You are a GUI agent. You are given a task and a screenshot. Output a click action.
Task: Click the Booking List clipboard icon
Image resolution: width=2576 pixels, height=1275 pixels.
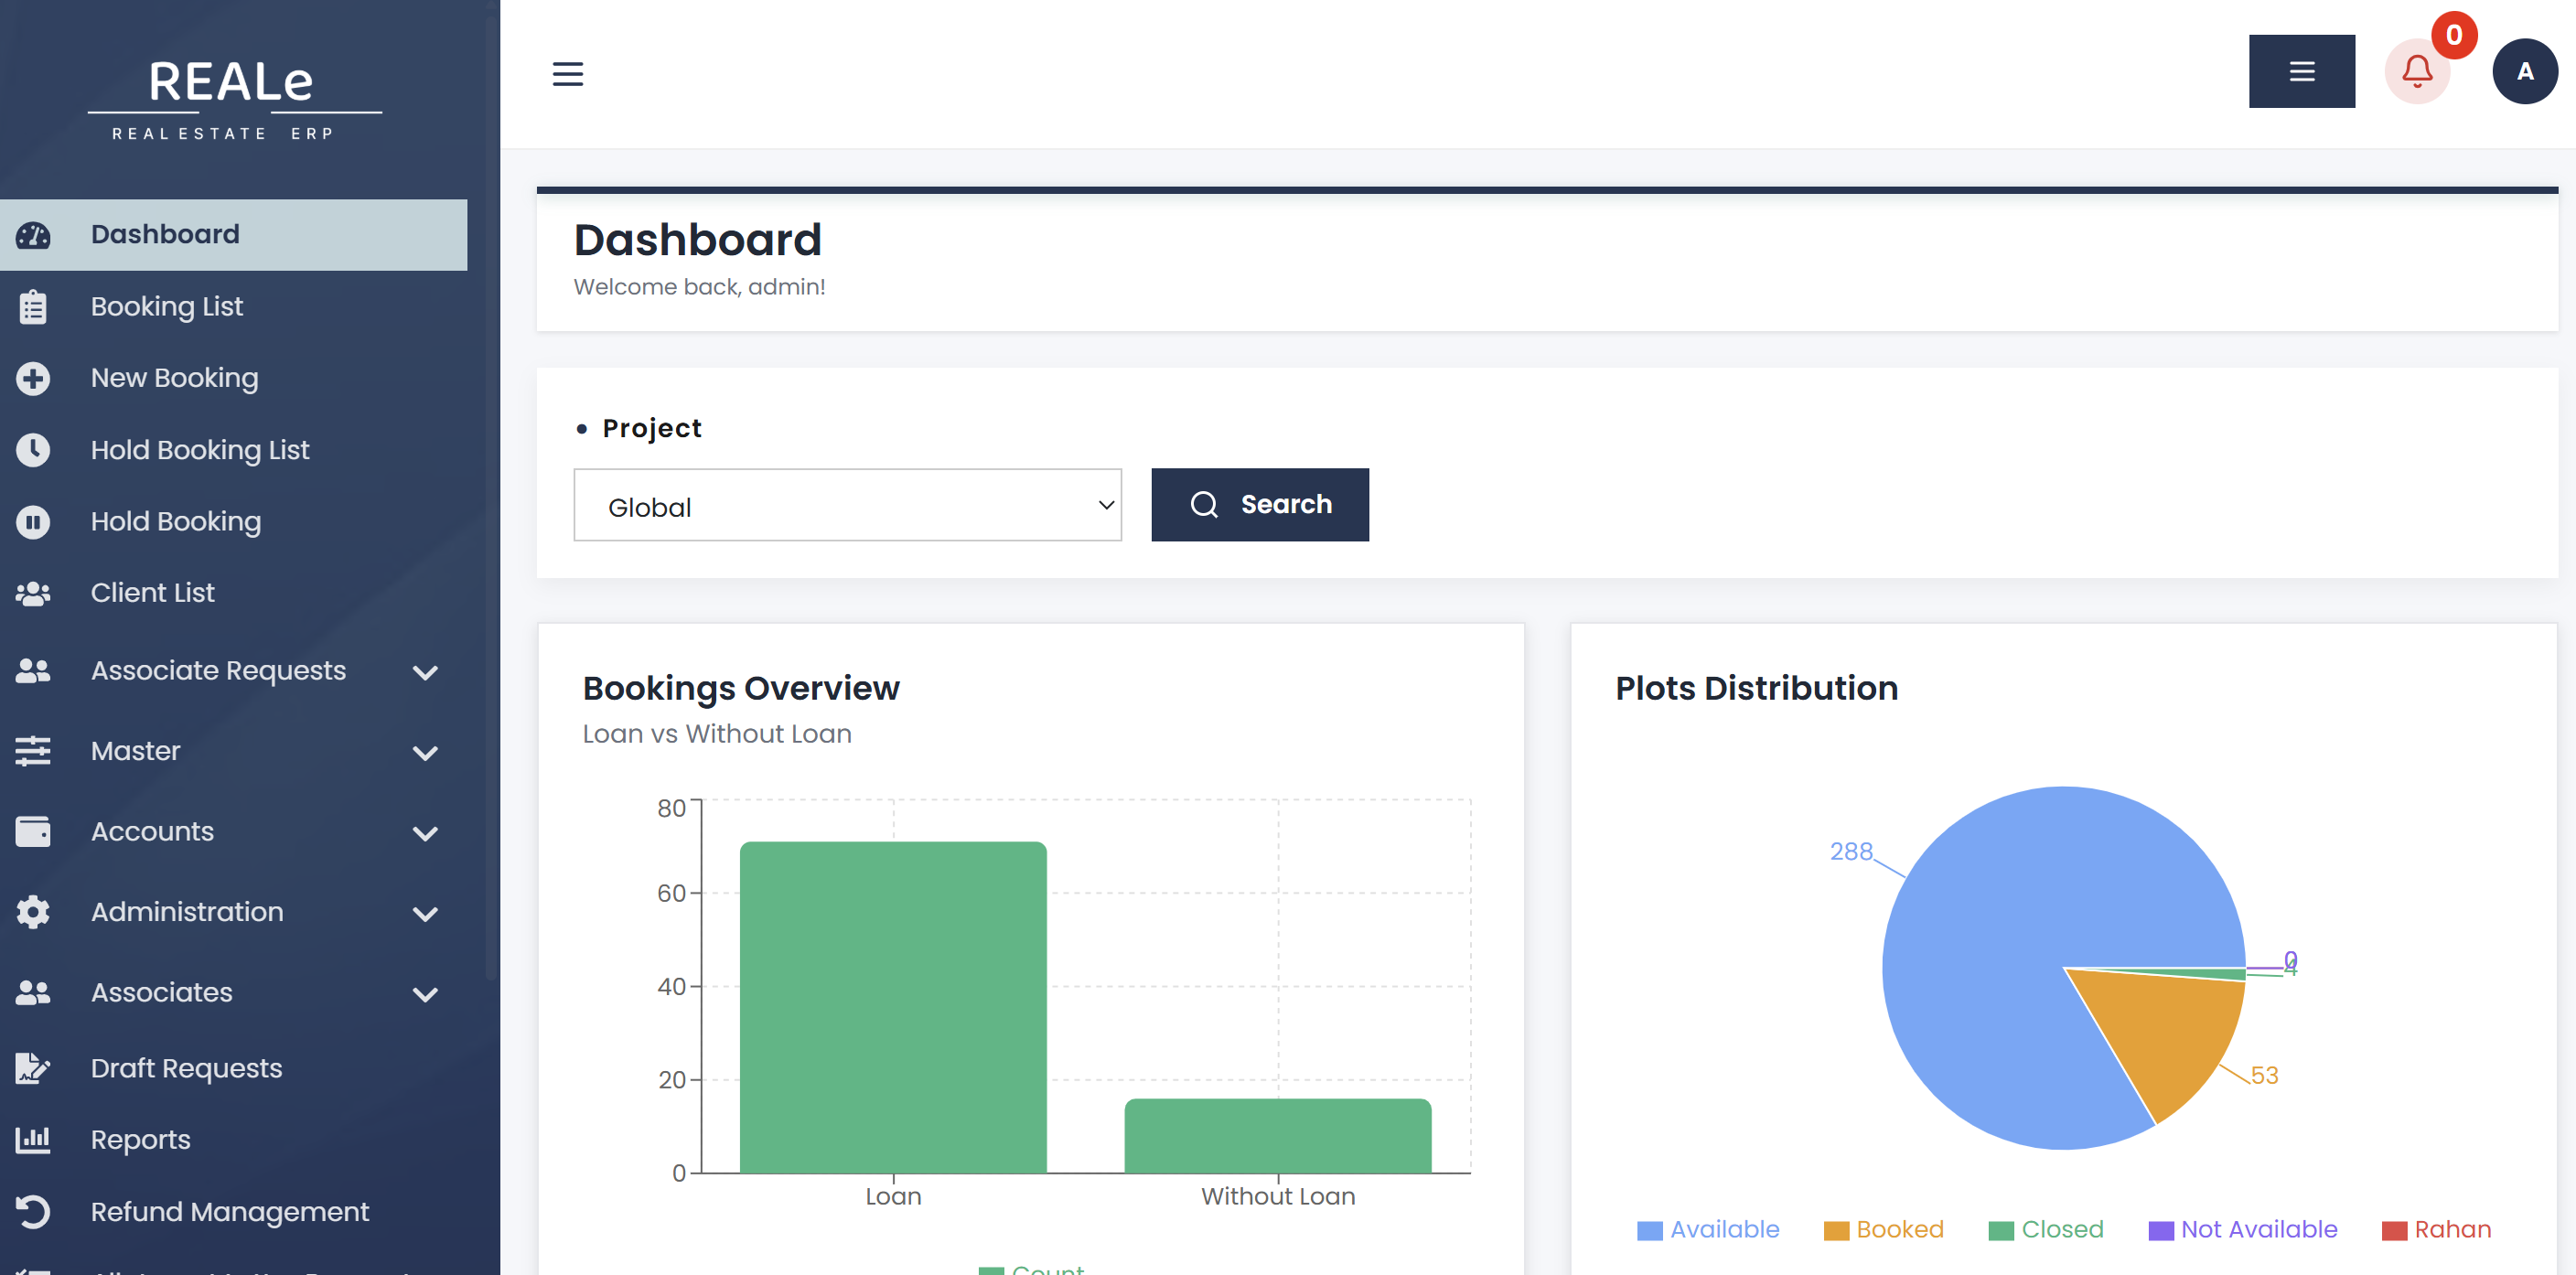click(33, 306)
